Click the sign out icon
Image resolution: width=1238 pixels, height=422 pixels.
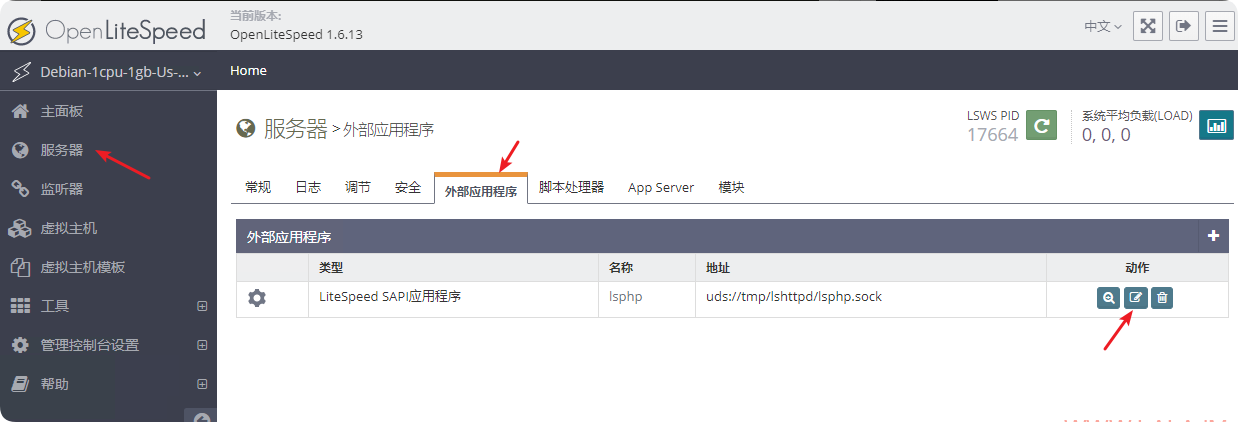point(1183,26)
